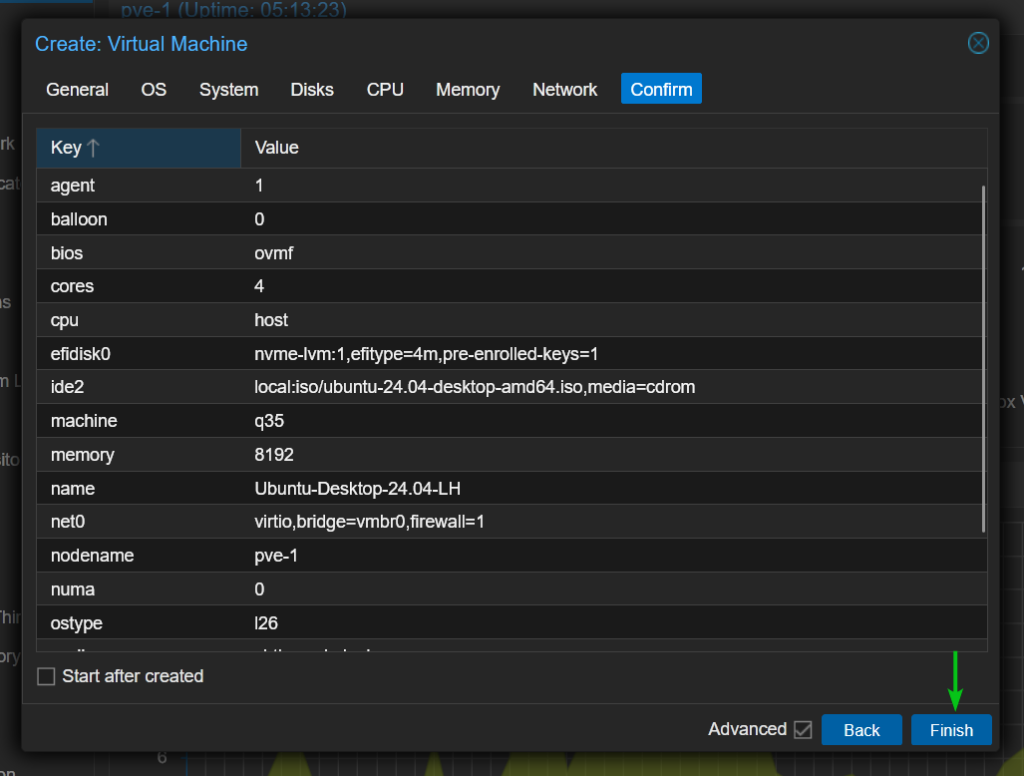Screen dimensions: 1024x776
Task: Click the ide2 key cell
Action: pos(67,387)
